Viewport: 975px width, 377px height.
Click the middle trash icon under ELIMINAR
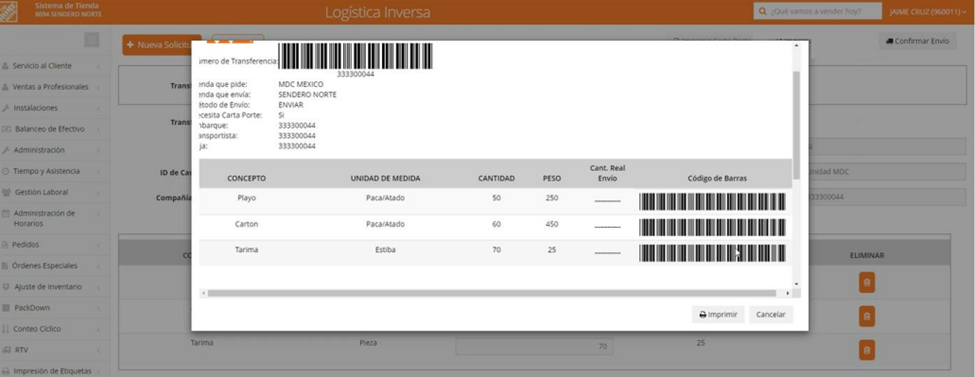click(x=866, y=316)
